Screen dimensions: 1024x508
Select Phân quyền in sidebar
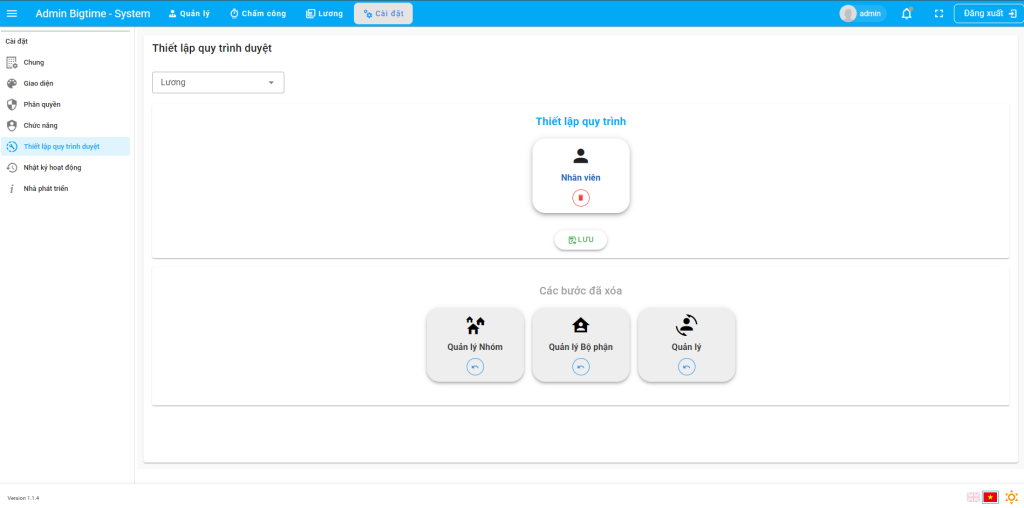point(42,104)
